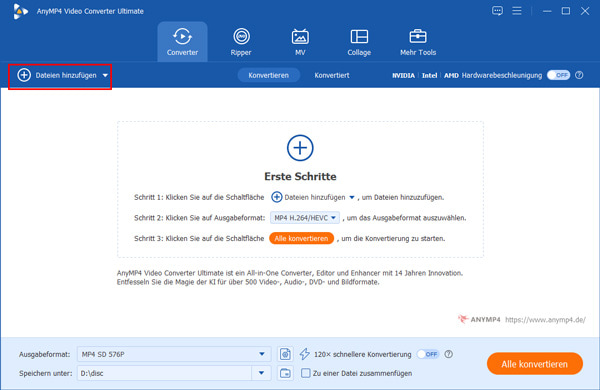Switch to the Ripper tab
600x390 pixels.
coord(241,42)
